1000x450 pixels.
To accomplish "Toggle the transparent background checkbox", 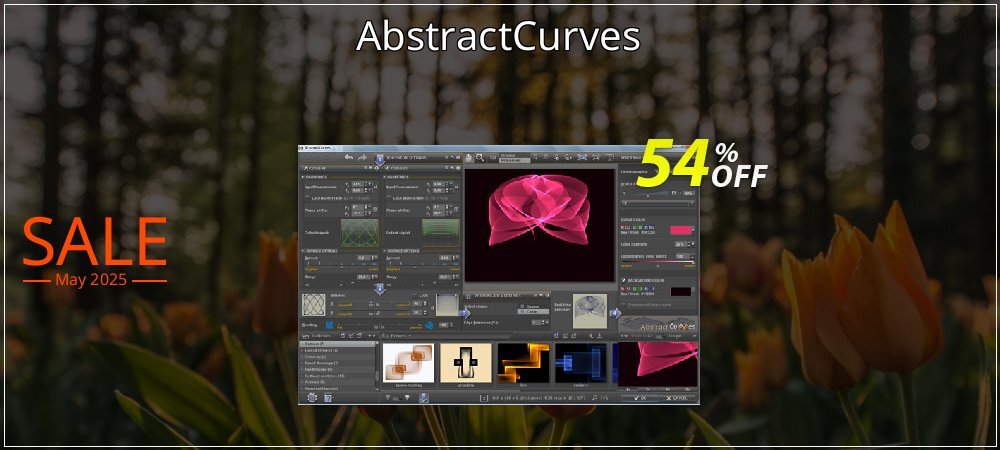I will tap(624, 305).
